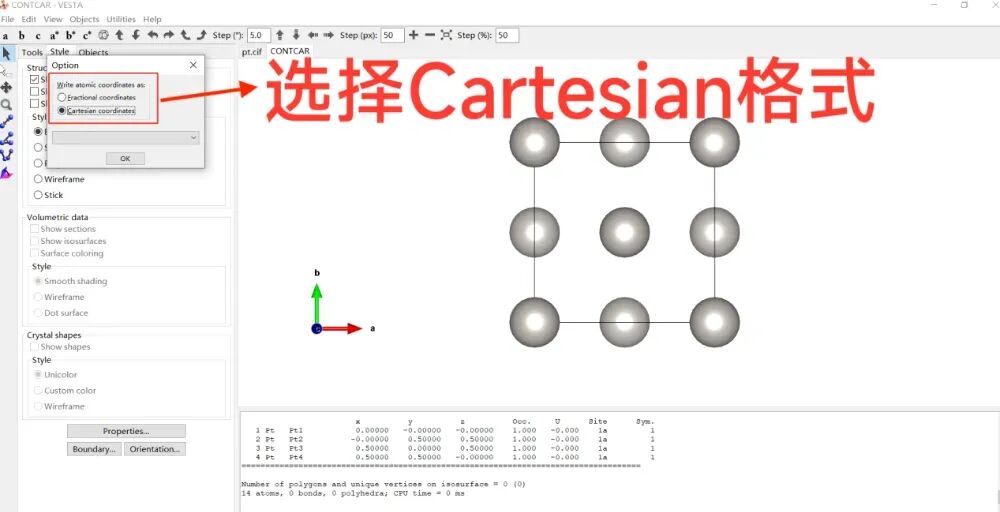This screenshot has height=512, width=1000.
Task: Switch to the CONTCAR document tab
Action: [290, 51]
